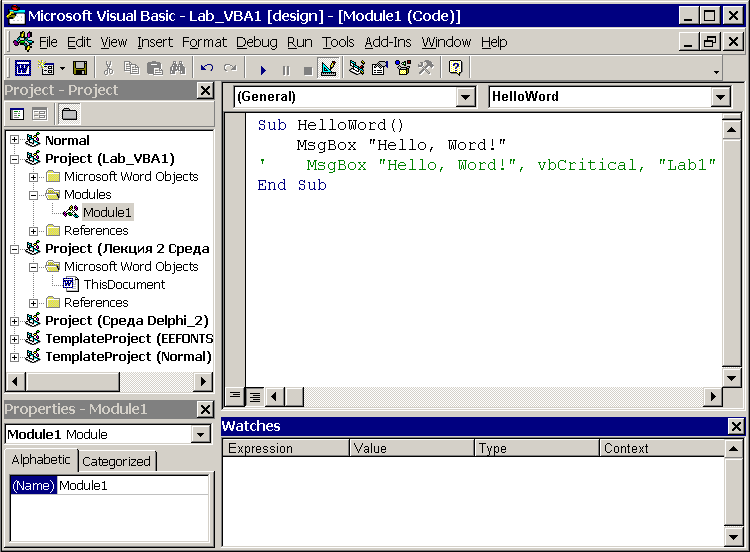The width and height of the screenshot is (750, 552).
Task: Open the Toolbox hammer-and-wrench icon
Action: coord(426,68)
